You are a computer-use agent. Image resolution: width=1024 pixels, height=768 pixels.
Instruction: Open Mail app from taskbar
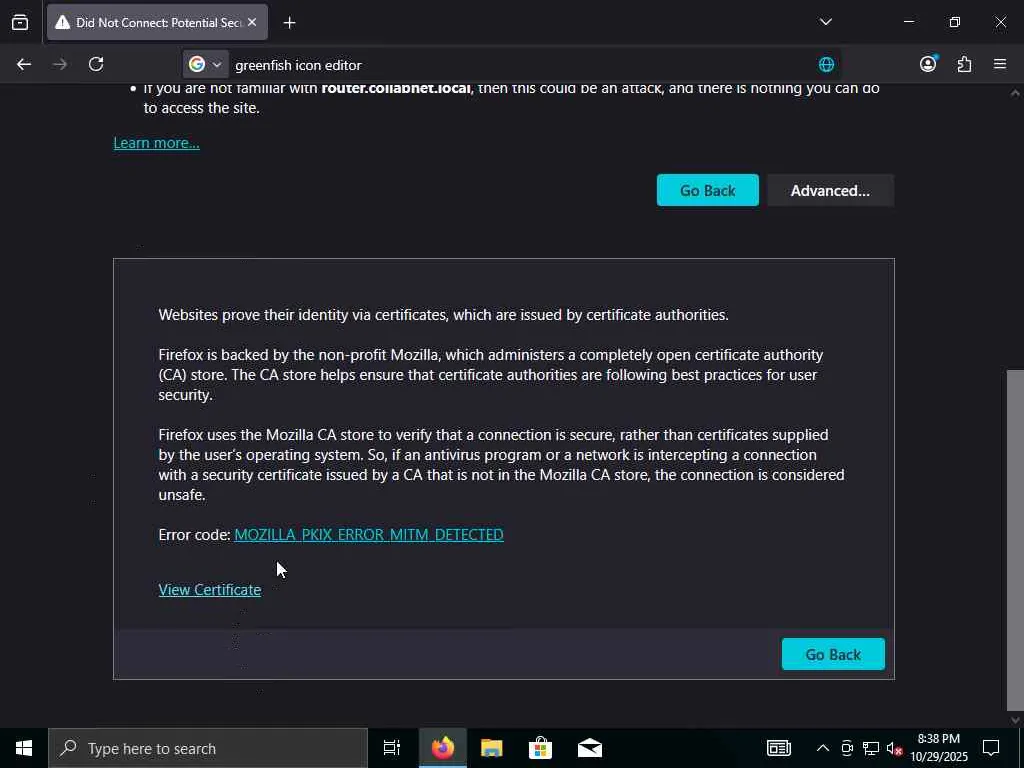(589, 748)
